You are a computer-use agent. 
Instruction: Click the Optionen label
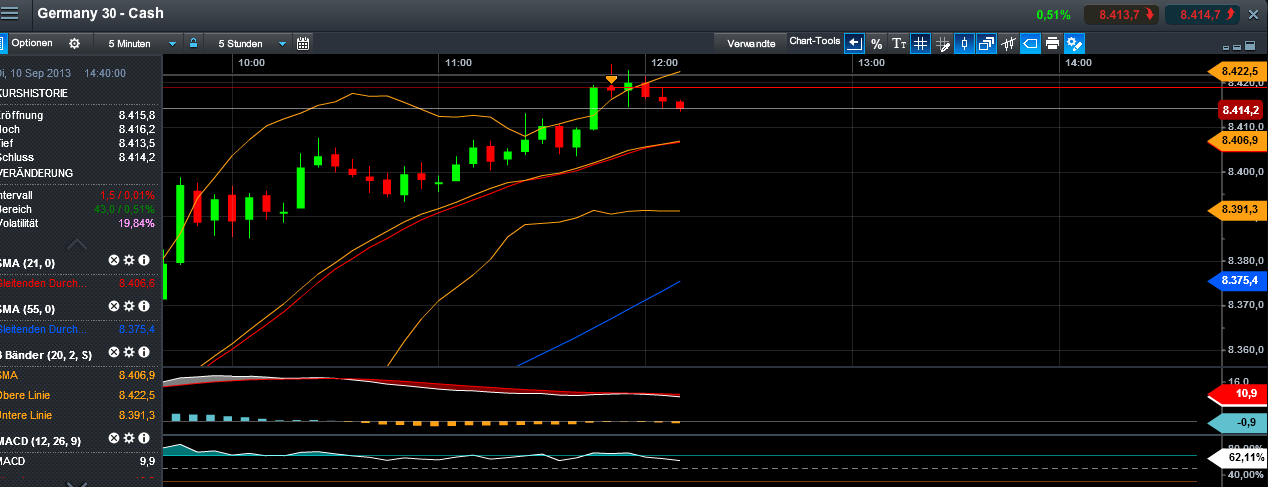click(32, 43)
